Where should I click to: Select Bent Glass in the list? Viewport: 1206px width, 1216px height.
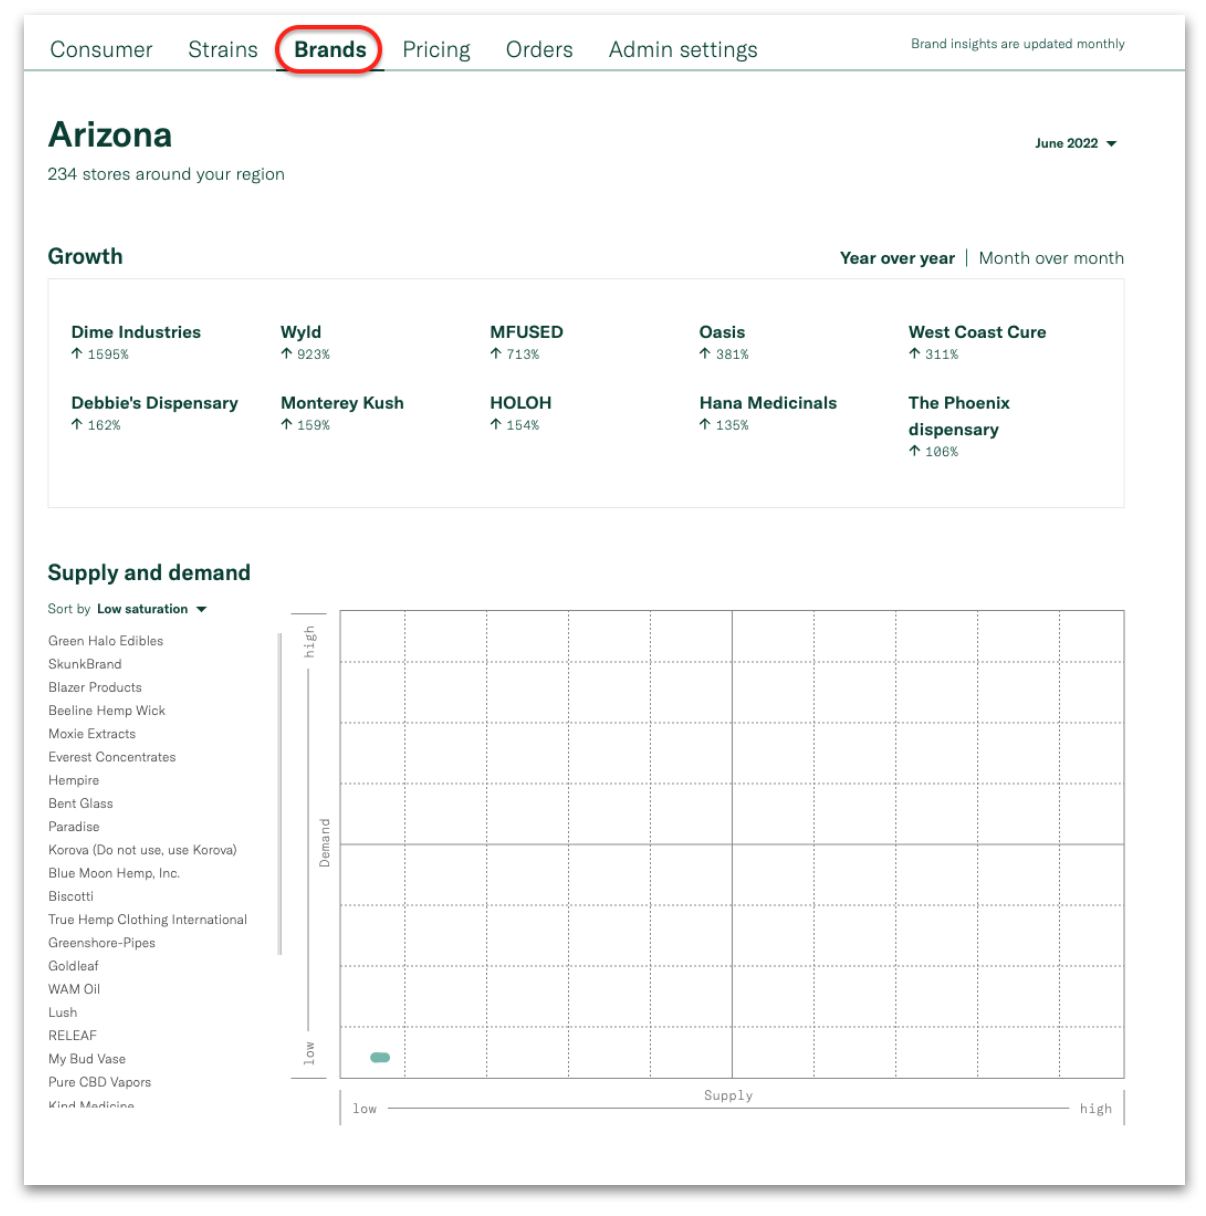pyautogui.click(x=81, y=803)
